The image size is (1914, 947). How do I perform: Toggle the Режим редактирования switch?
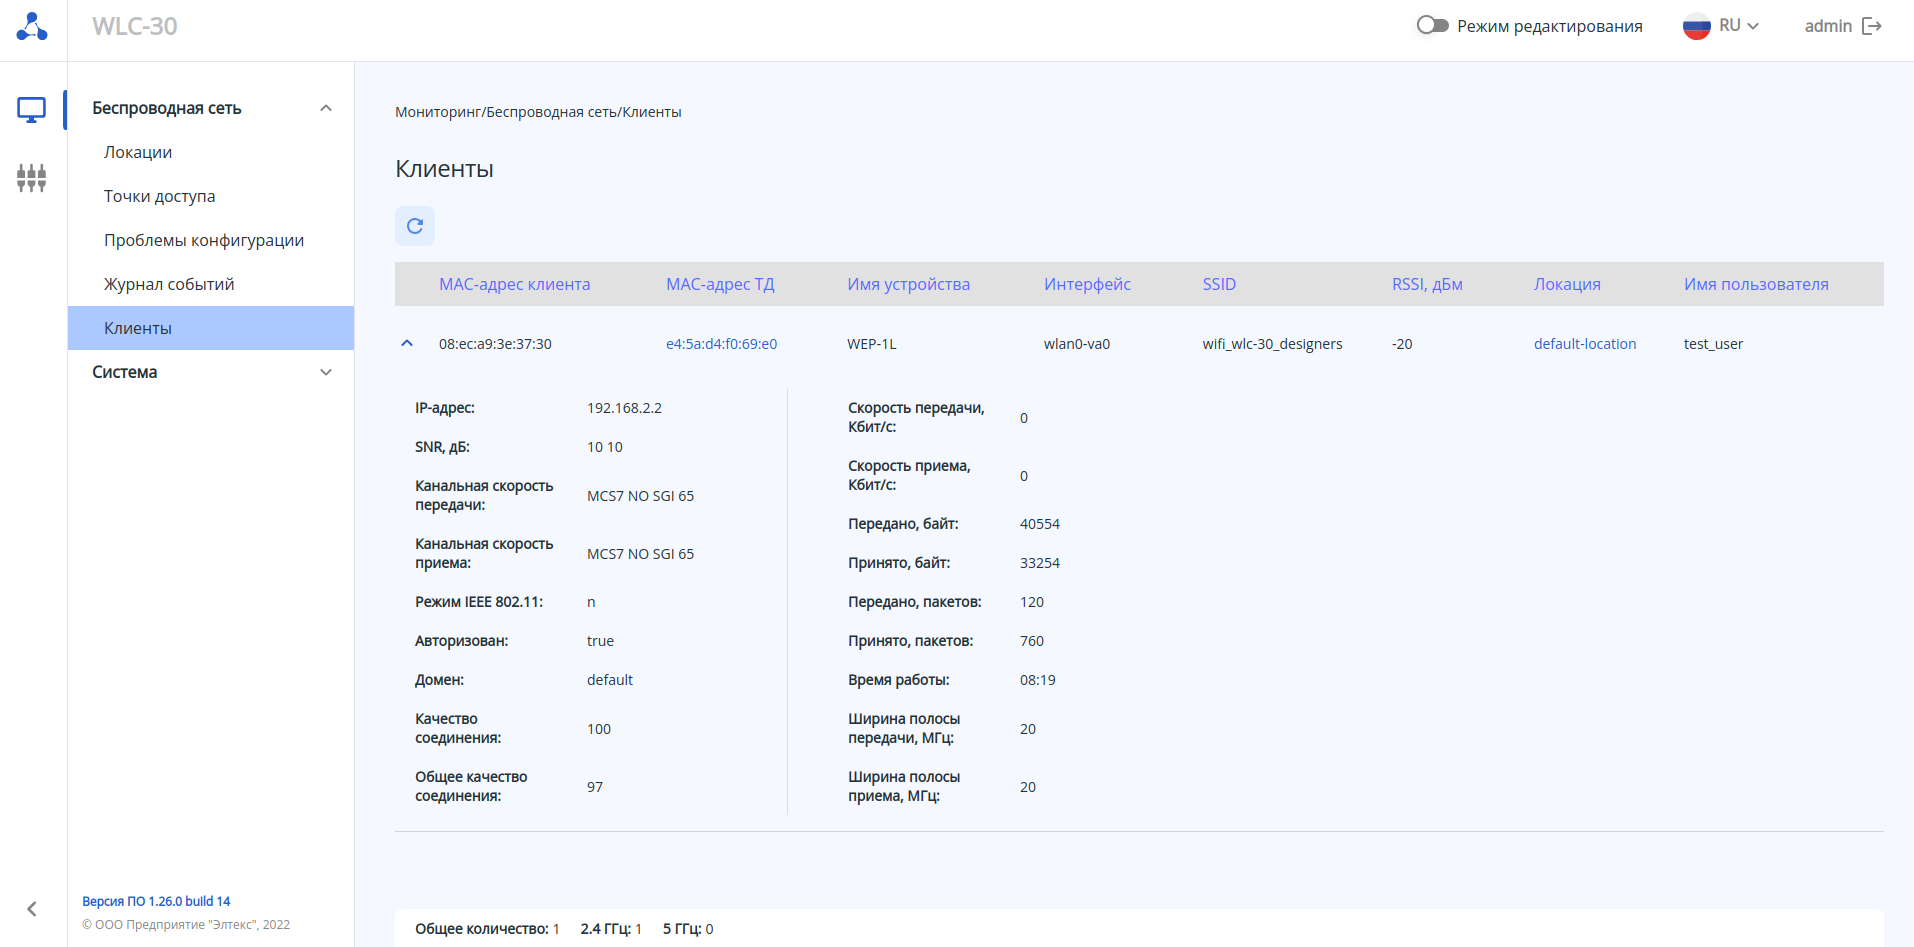[1432, 26]
